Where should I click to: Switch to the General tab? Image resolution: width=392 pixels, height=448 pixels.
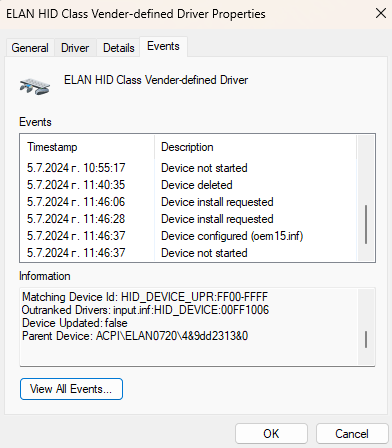click(x=30, y=48)
